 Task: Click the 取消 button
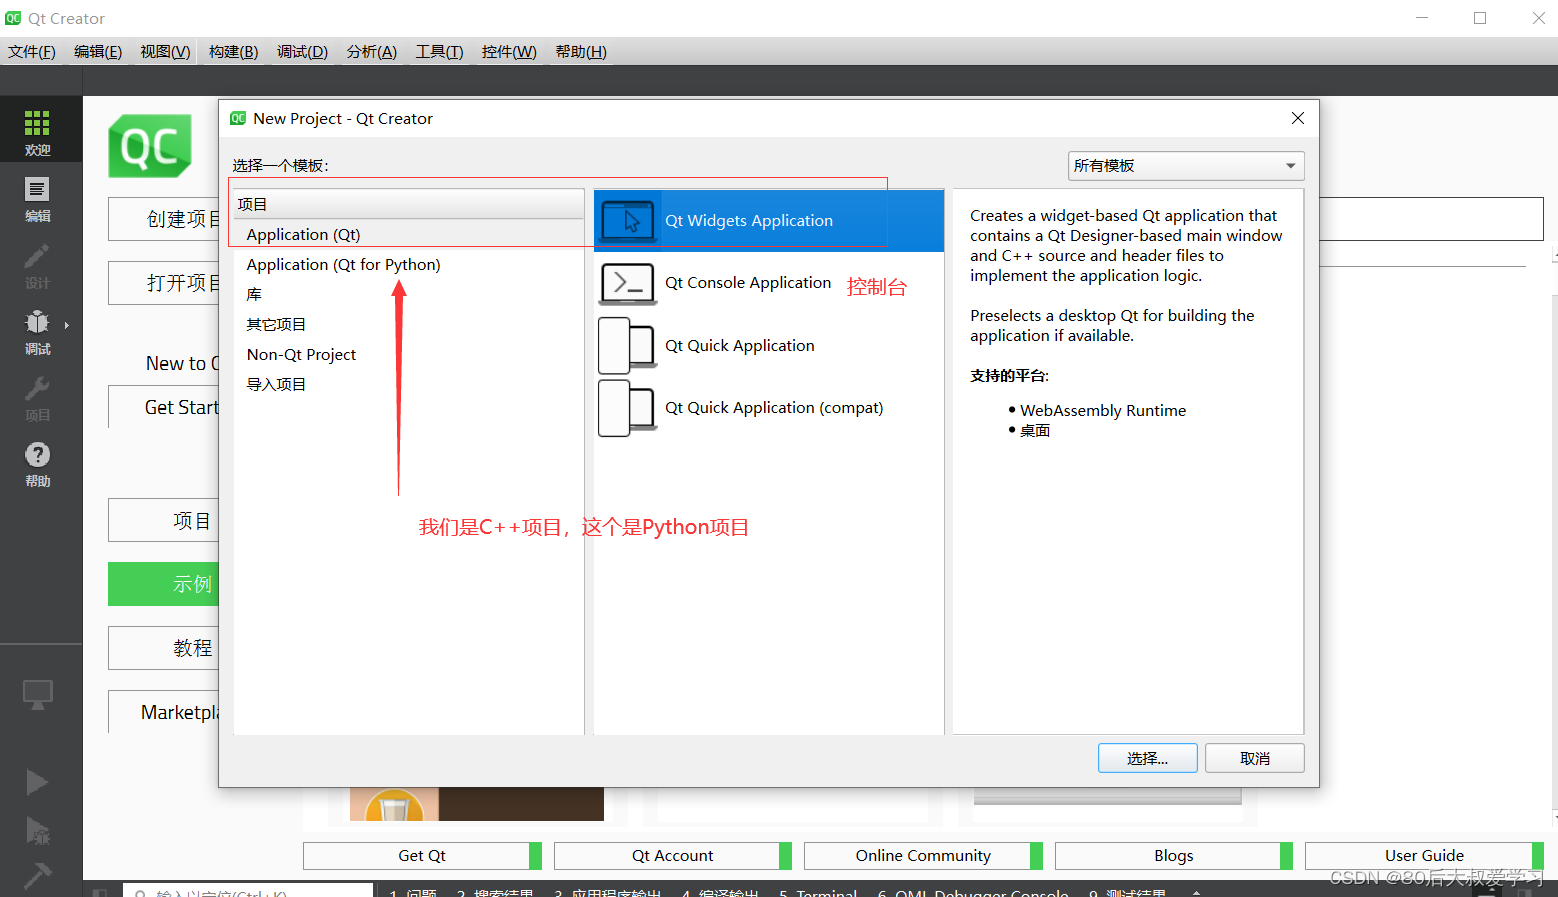point(1254,758)
